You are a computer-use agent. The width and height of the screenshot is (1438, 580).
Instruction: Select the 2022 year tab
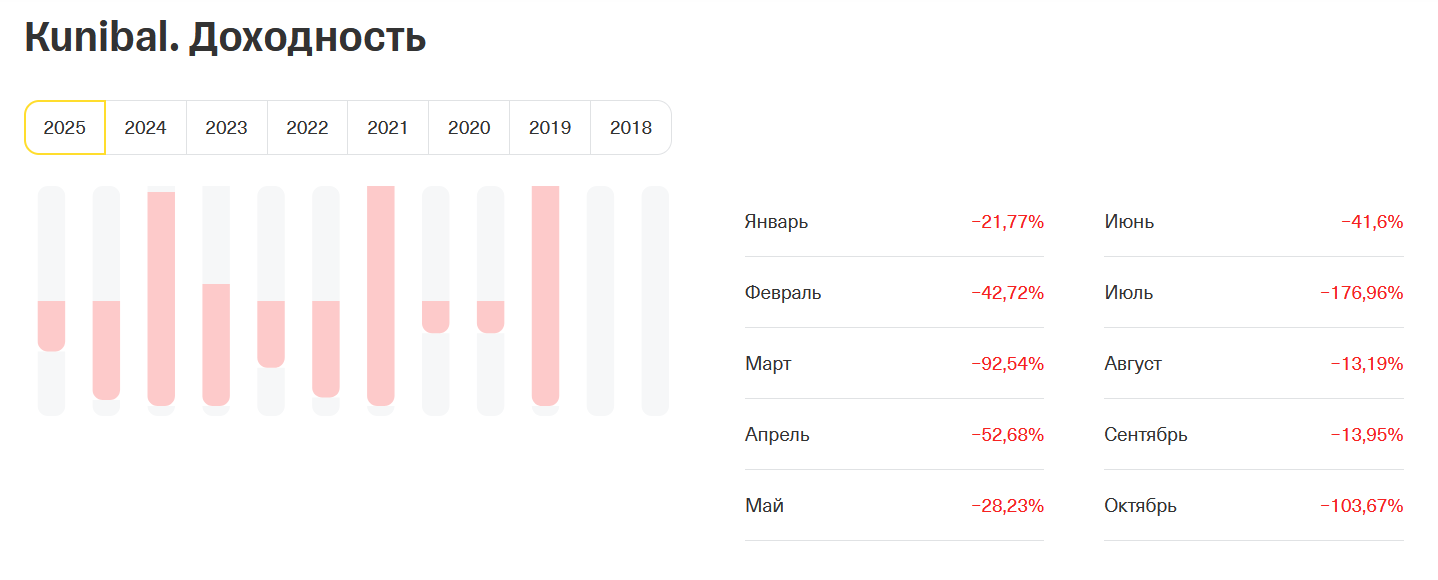pyautogui.click(x=307, y=128)
